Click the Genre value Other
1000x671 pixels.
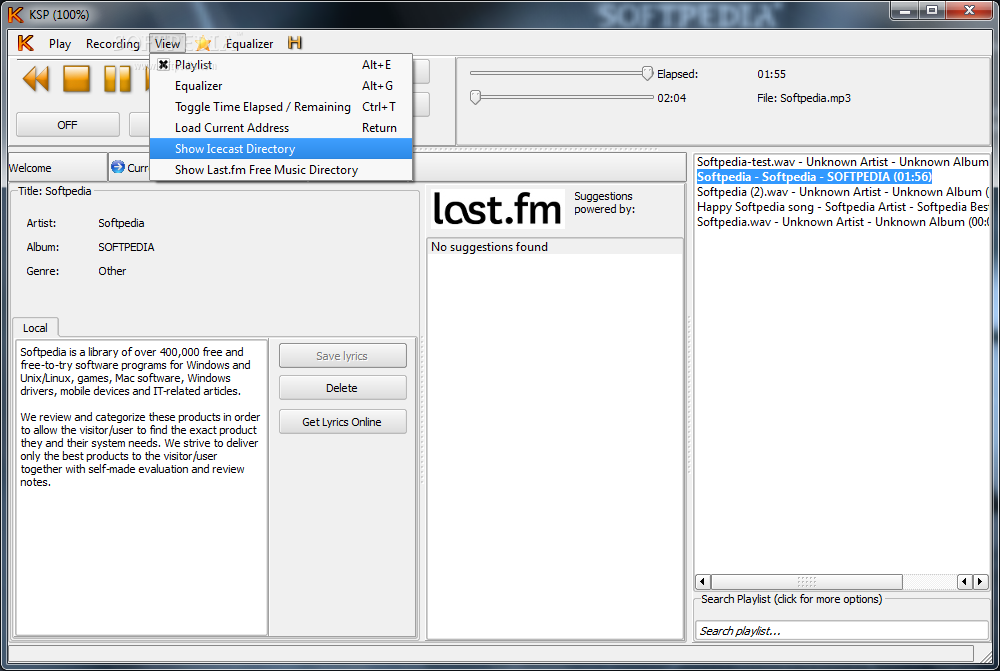pyautogui.click(x=112, y=271)
